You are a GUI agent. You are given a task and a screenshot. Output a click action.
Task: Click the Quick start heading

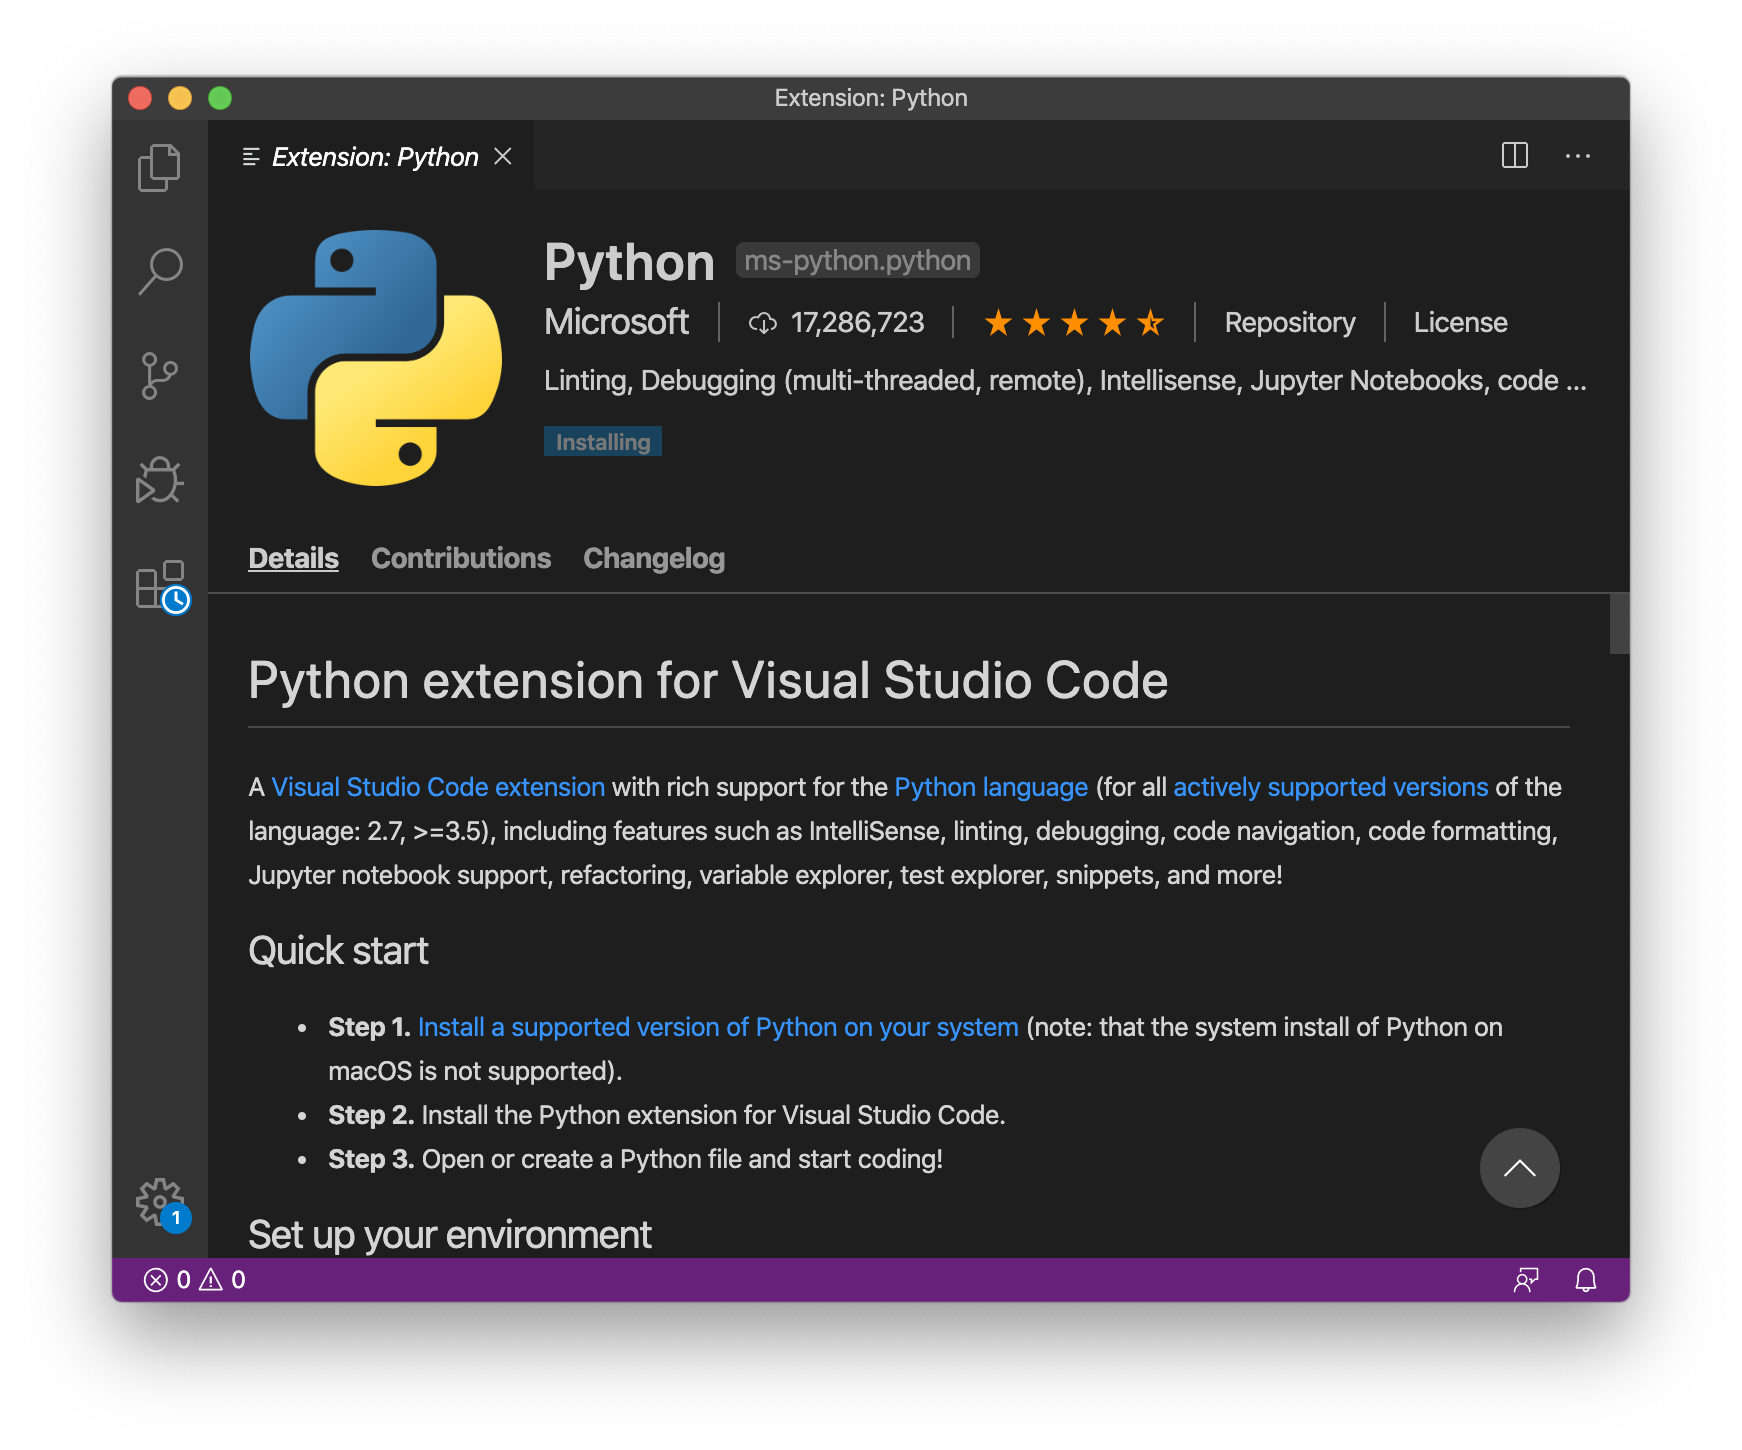338,950
